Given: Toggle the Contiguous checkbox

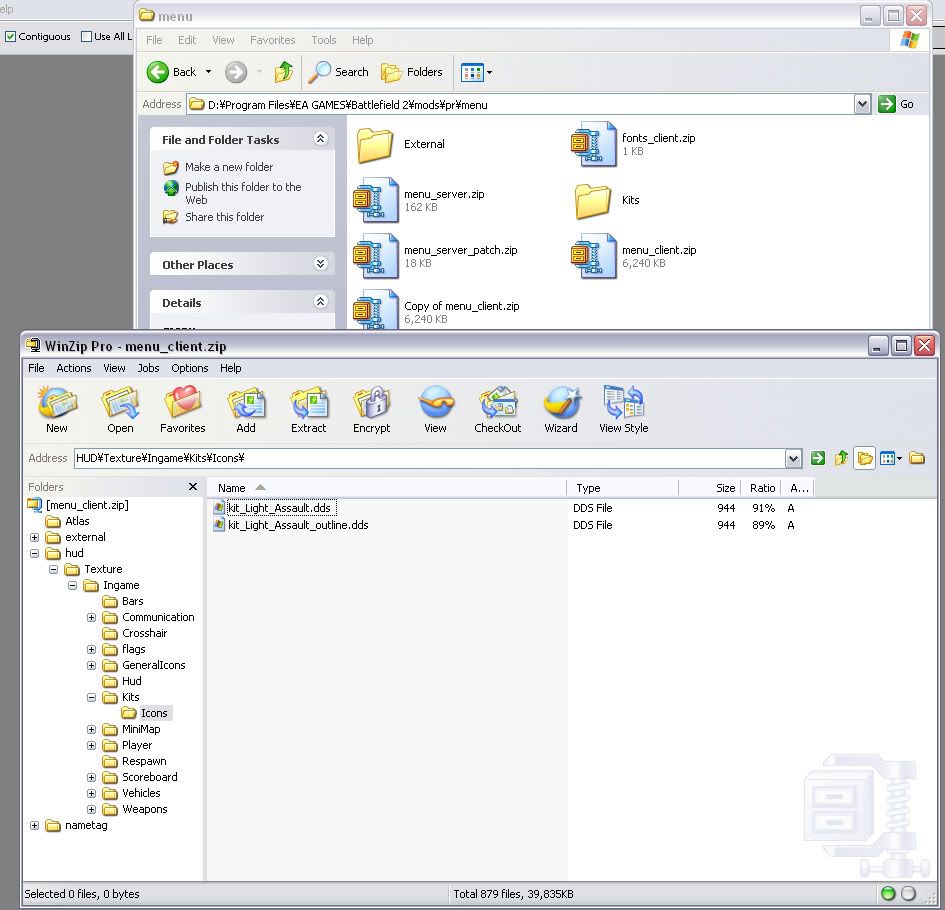Looking at the screenshot, I should coord(11,37).
